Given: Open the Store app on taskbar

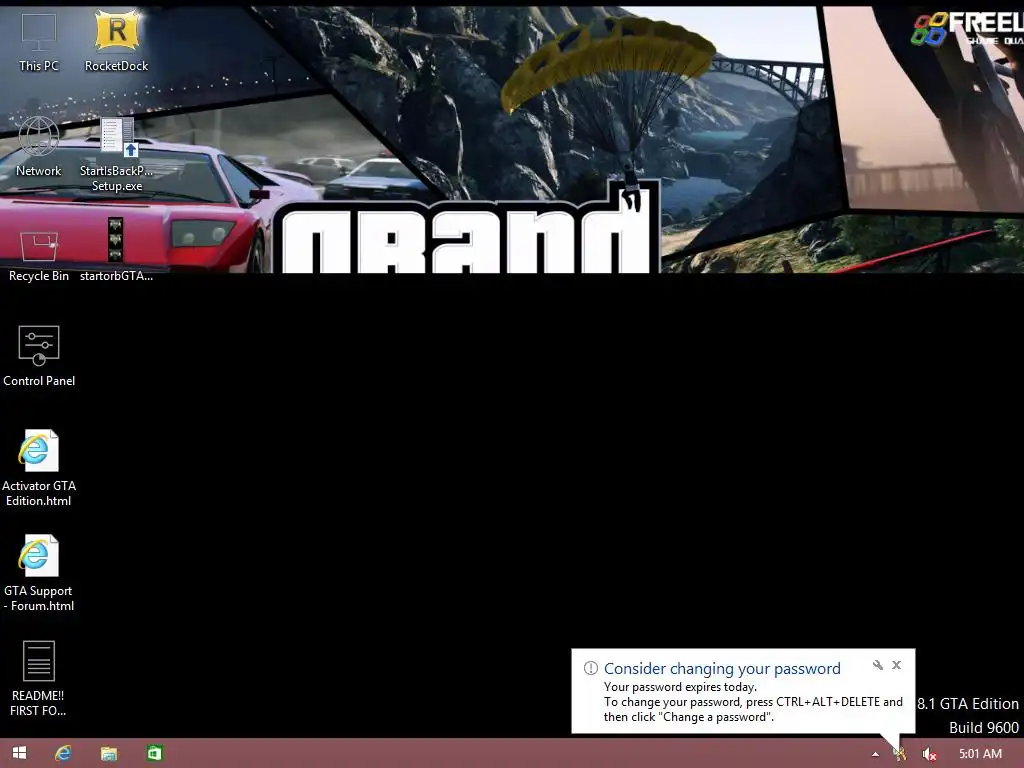Looking at the screenshot, I should coord(154,753).
